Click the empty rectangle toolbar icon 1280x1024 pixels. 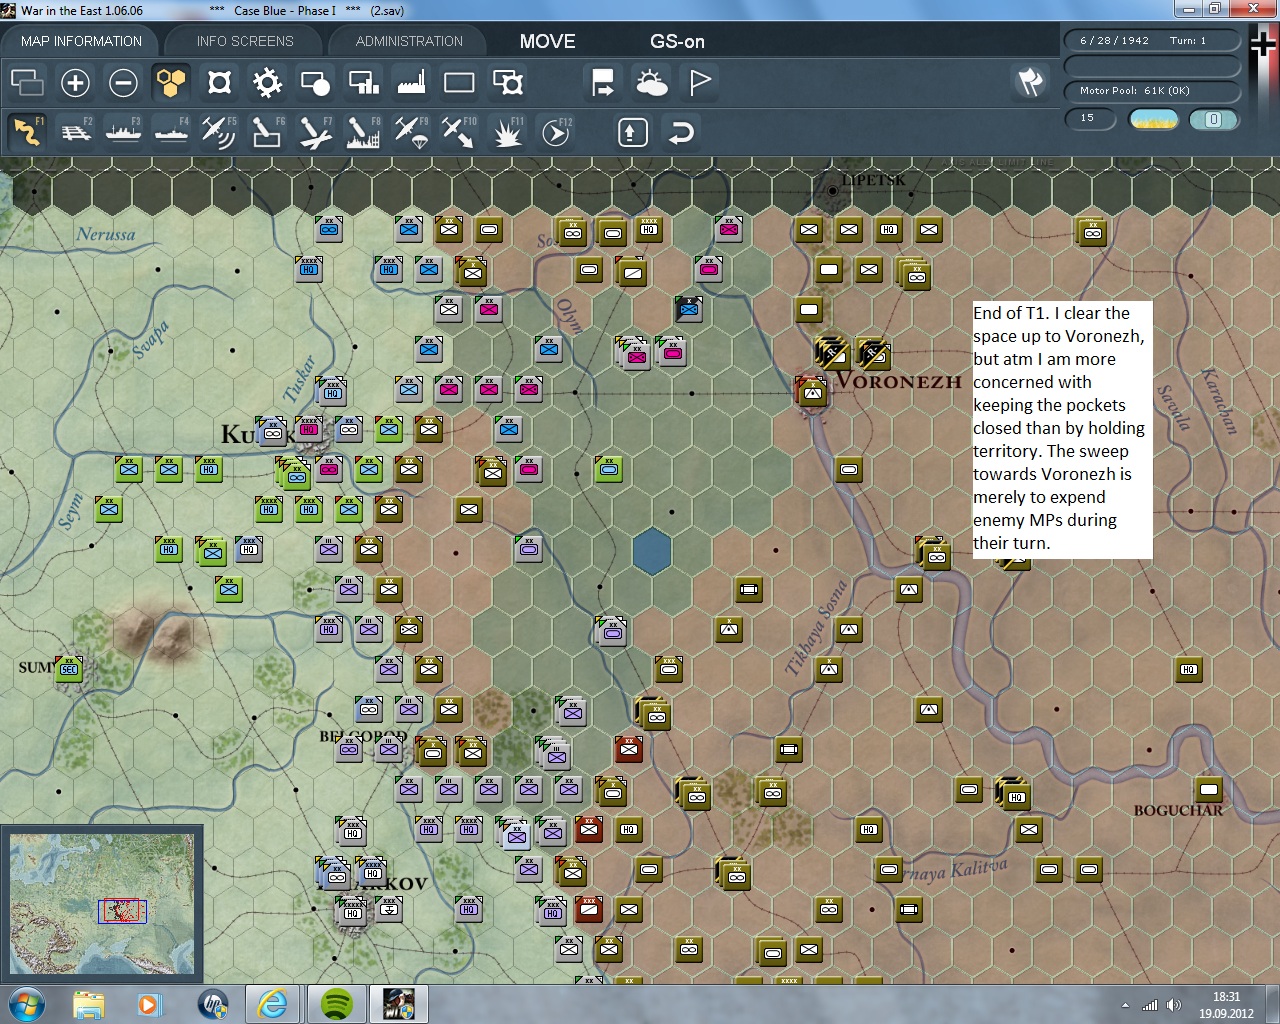(x=459, y=82)
